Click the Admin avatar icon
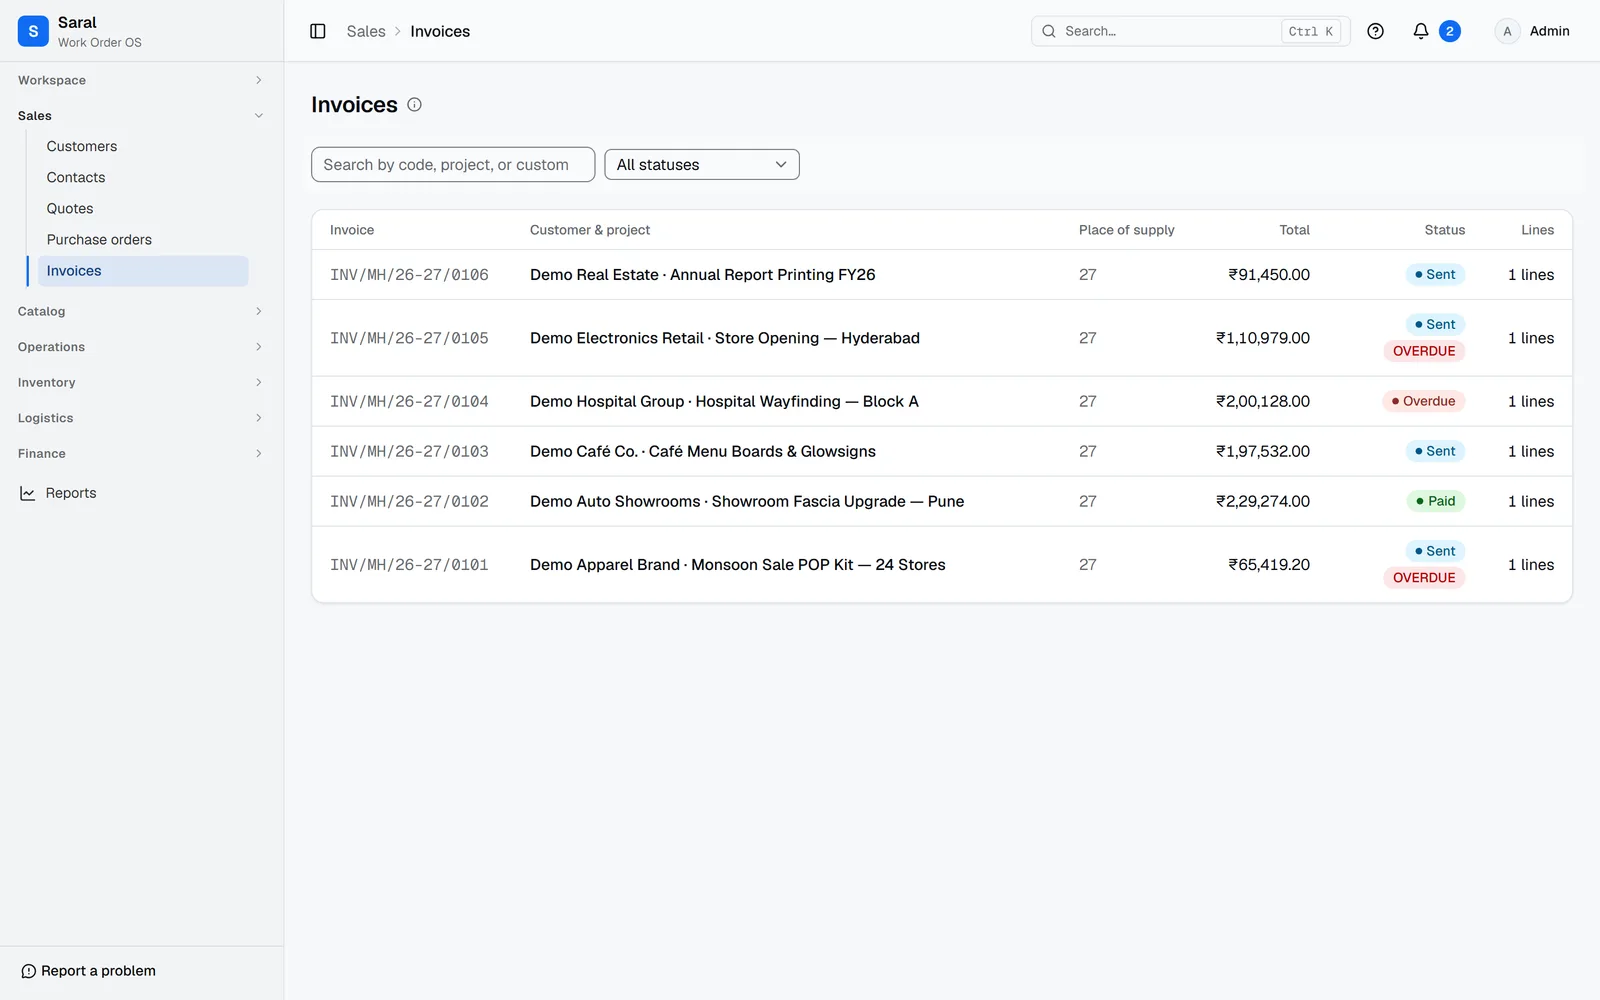 [x=1507, y=31]
